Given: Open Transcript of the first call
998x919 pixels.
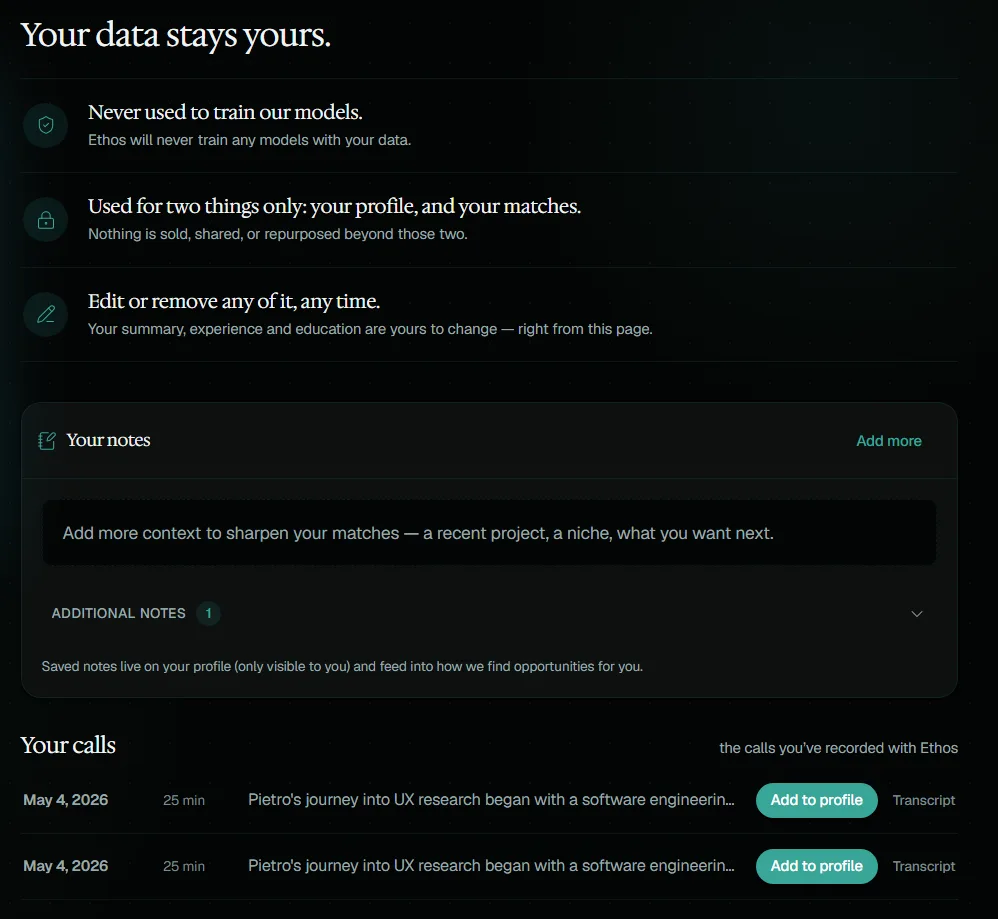Looking at the screenshot, I should (x=924, y=800).
